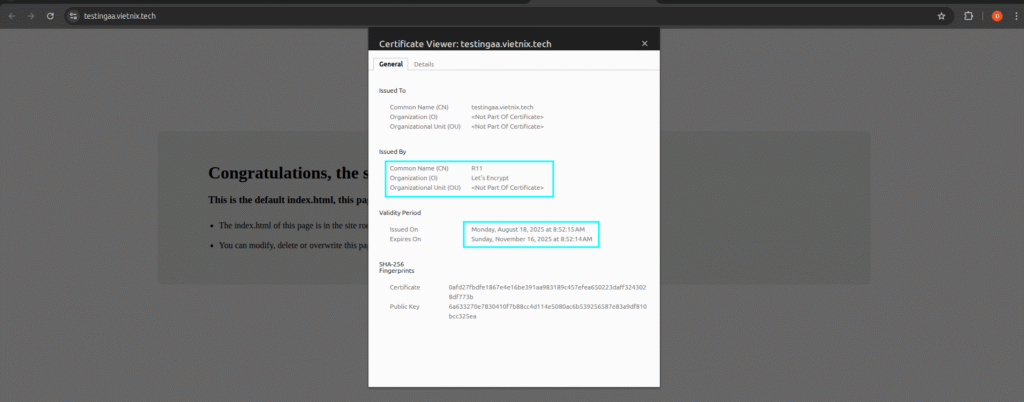Select Issued On date Monday, August 18, 2025
Viewport: 1024px width, 402px height.
528,230
